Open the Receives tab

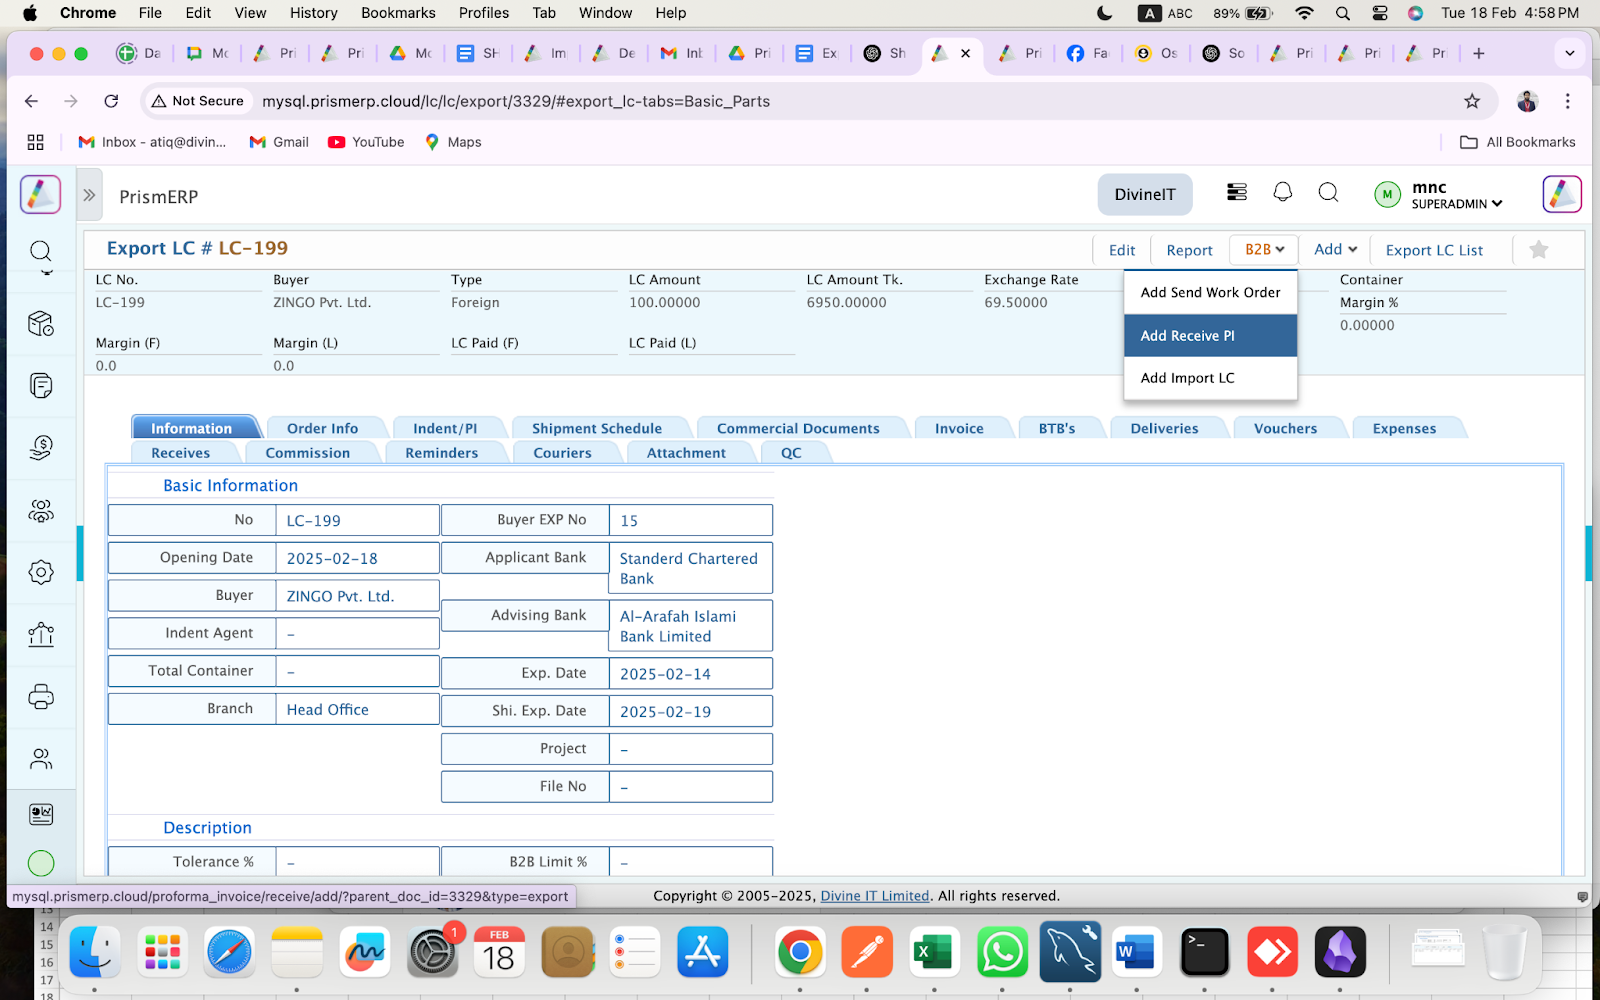point(181,452)
